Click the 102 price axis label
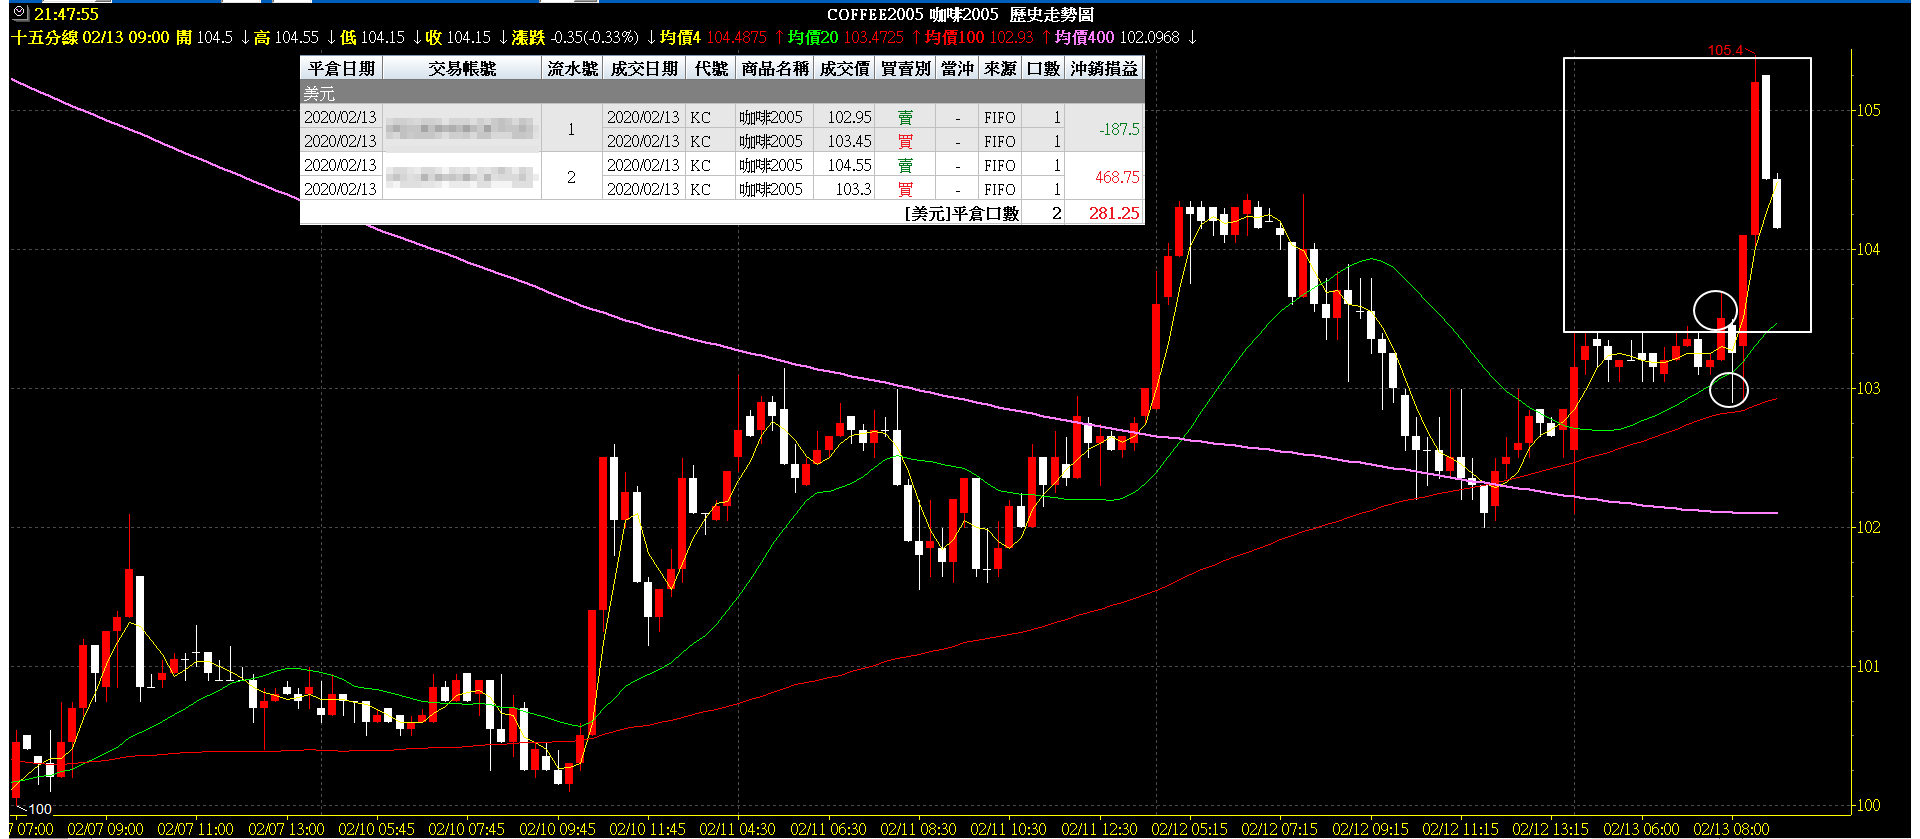The width and height of the screenshot is (1920, 839). point(1868,527)
